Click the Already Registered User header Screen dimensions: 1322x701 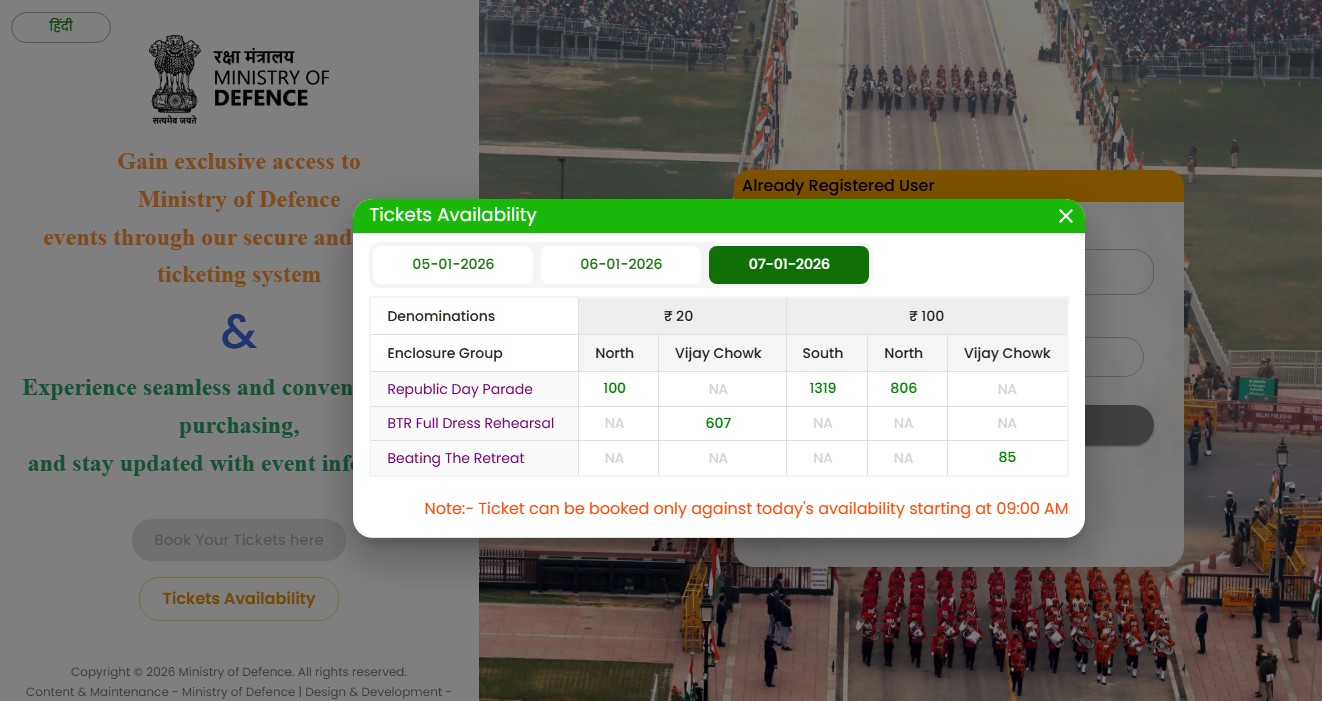(838, 186)
